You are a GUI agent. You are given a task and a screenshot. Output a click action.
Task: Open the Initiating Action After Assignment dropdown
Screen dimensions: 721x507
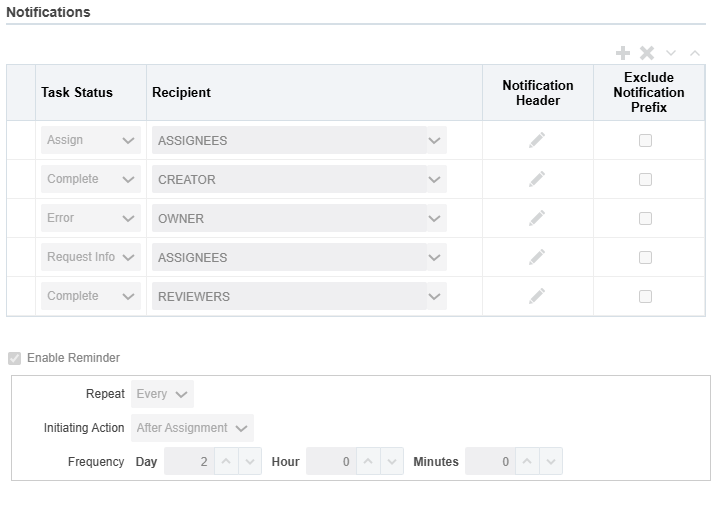pos(192,428)
